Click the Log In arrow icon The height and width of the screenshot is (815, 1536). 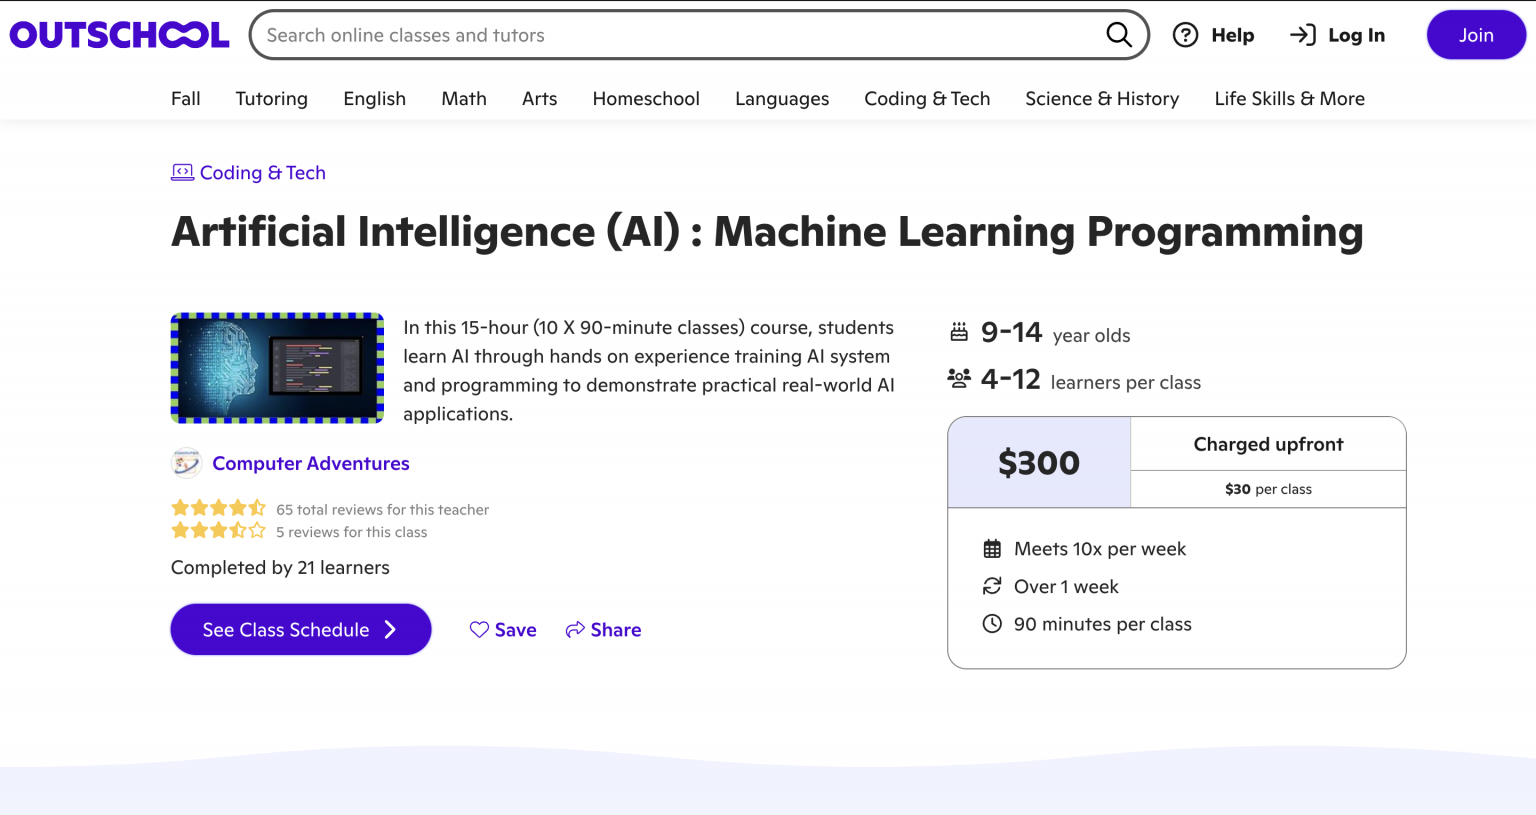tap(1303, 34)
